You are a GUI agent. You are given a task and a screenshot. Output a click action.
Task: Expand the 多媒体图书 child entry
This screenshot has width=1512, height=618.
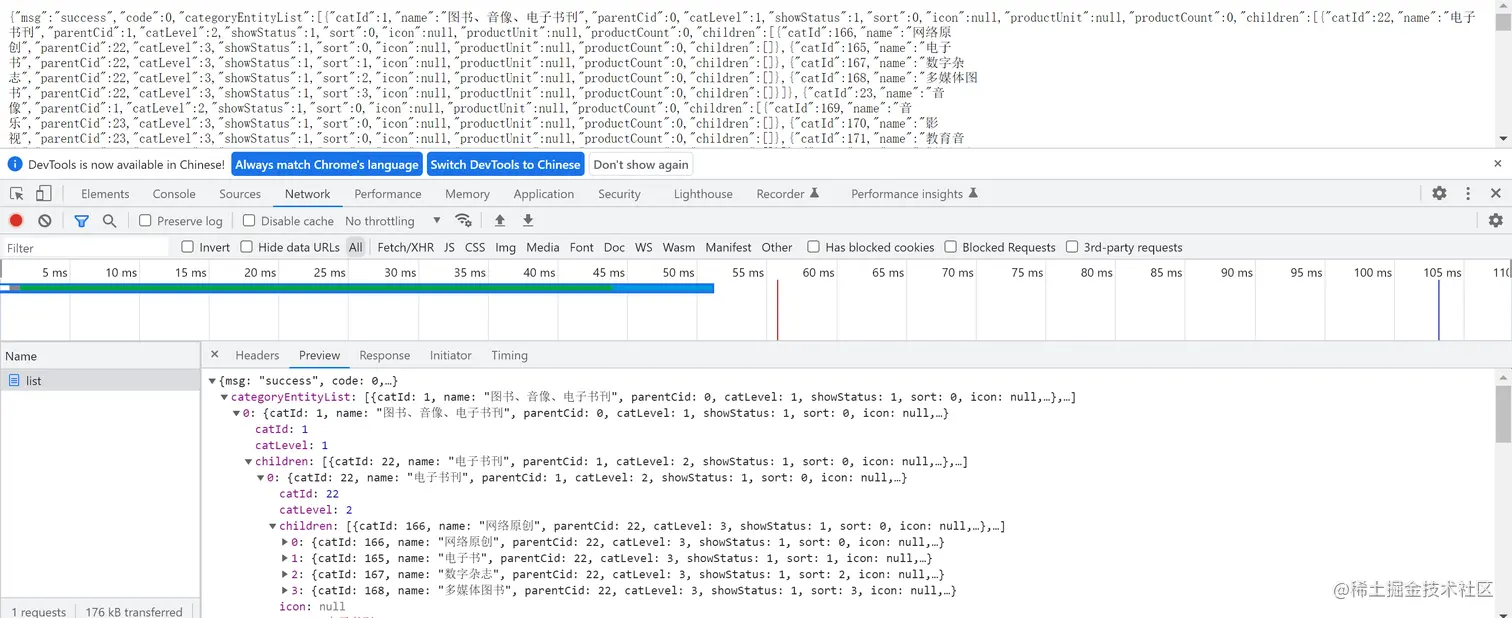[x=285, y=590]
